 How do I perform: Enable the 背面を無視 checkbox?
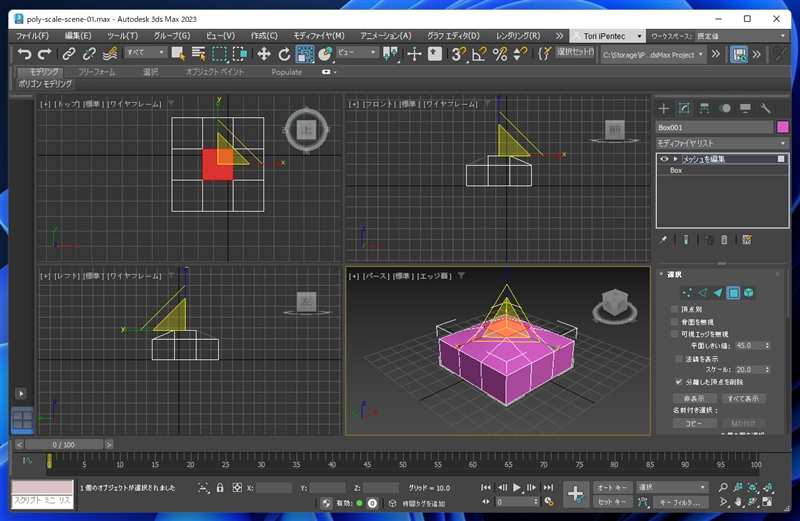tap(674, 322)
